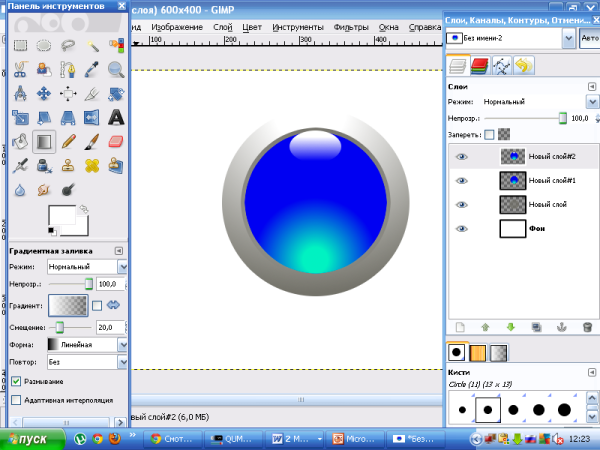Click the Windows пуск start button
Viewport: 600px width, 450px height.
pyautogui.click(x=30, y=438)
